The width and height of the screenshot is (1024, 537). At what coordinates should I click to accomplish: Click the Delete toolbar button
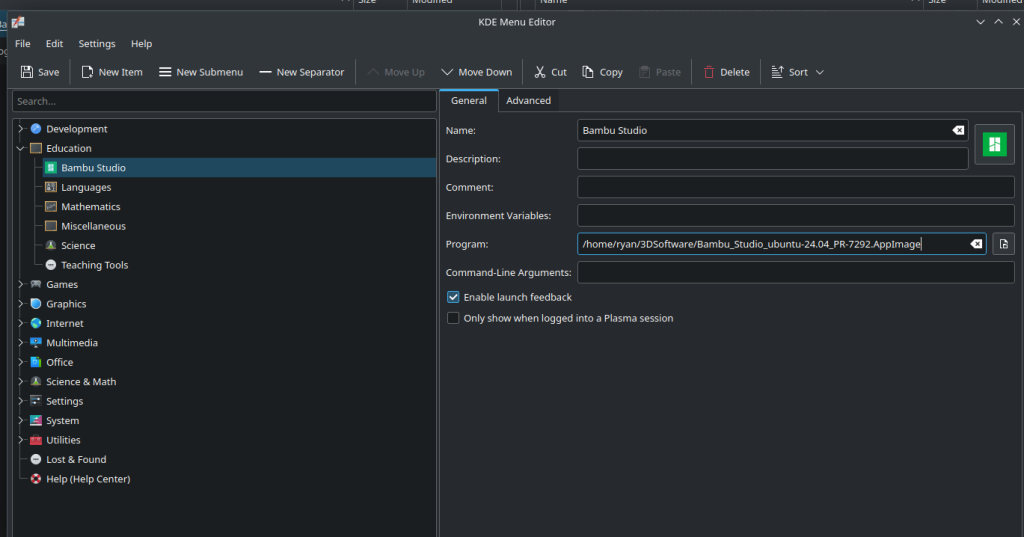click(x=726, y=72)
